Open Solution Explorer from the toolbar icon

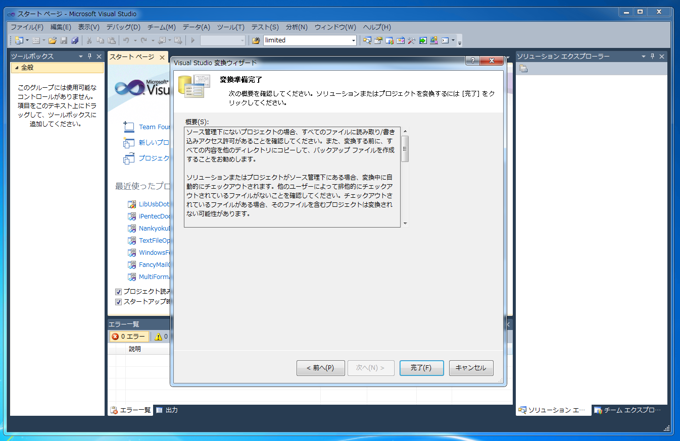click(367, 40)
